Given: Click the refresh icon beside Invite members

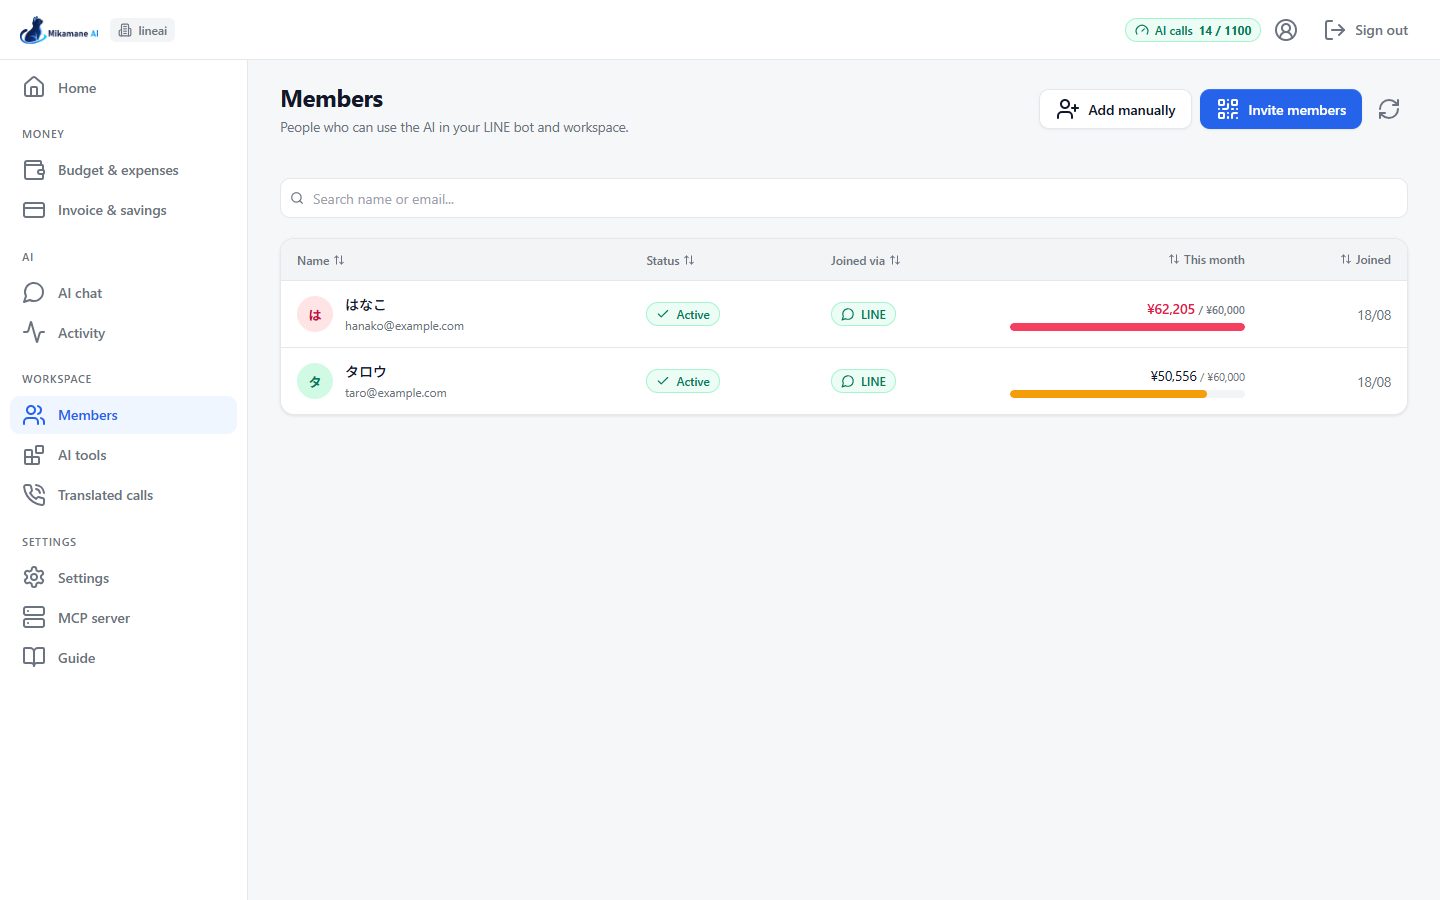Looking at the screenshot, I should point(1389,109).
